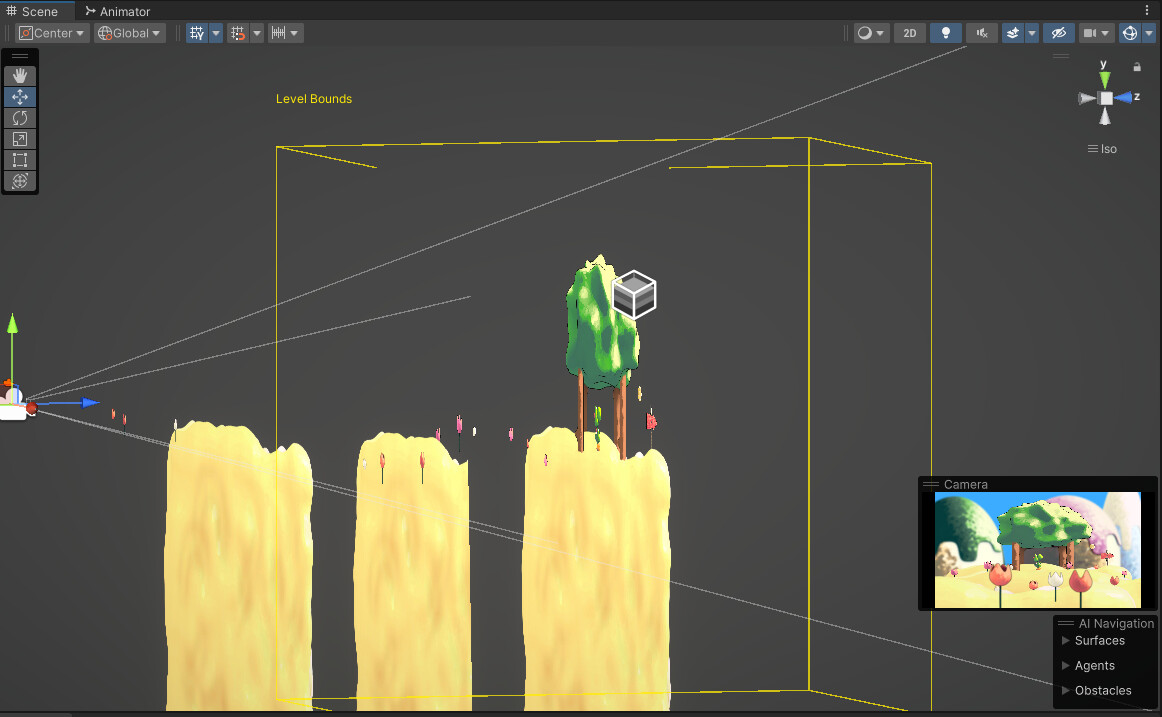Image resolution: width=1162 pixels, height=717 pixels.
Task: Toggle scene visibility (crossed eye icon)
Action: pyautogui.click(x=1058, y=32)
